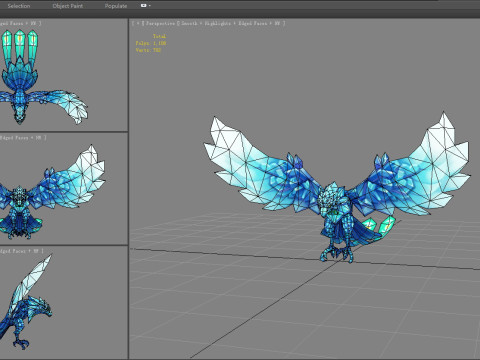Click the Polys count statistic
Image resolution: width=480 pixels, height=360 pixels.
(x=151, y=43)
